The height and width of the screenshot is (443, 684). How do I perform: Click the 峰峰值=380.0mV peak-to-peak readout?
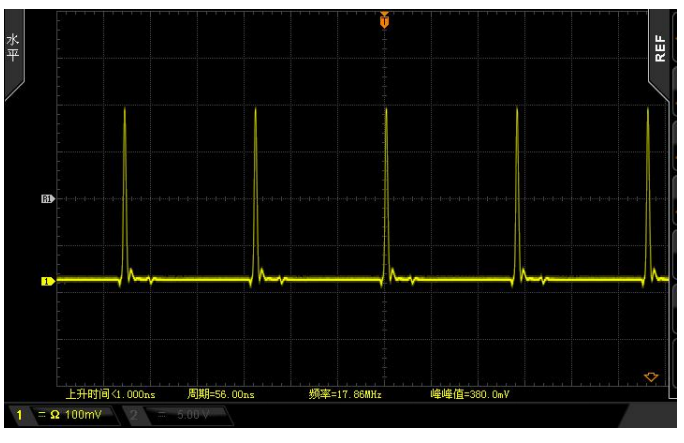coord(470,395)
